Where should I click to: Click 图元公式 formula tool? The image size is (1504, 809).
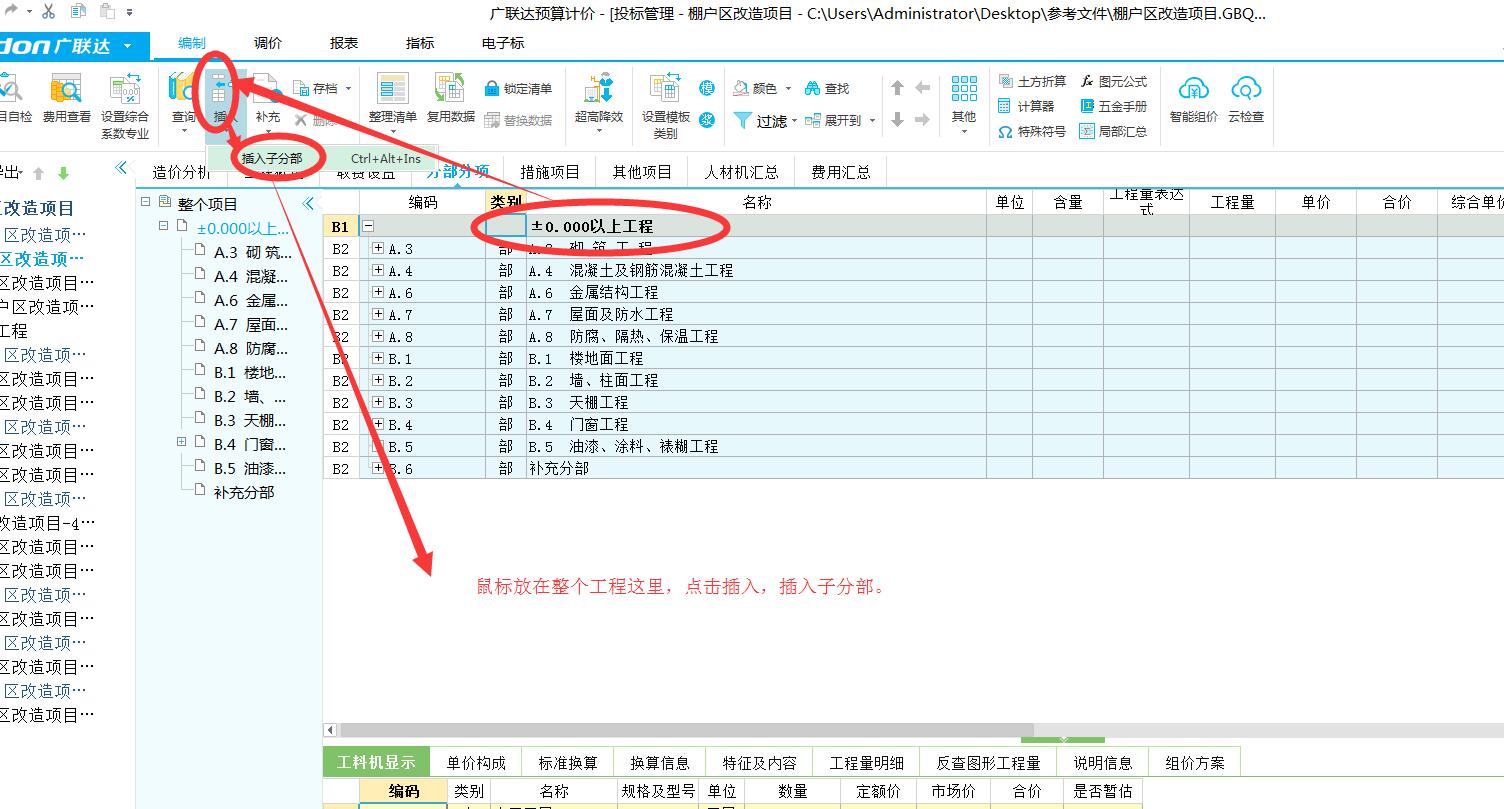tap(1113, 81)
